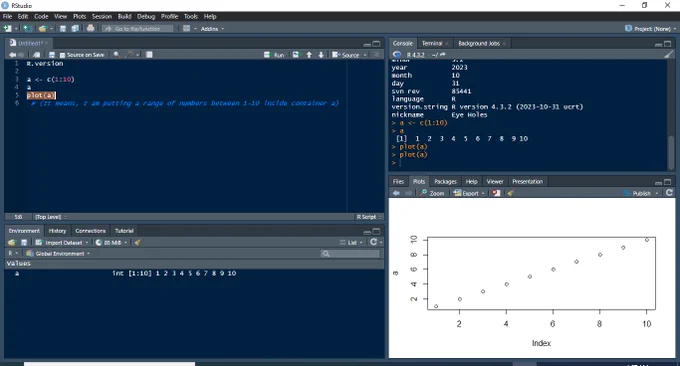Viewport: 680px width, 366px height.
Task: Open the Addins dropdown
Action: [212, 29]
